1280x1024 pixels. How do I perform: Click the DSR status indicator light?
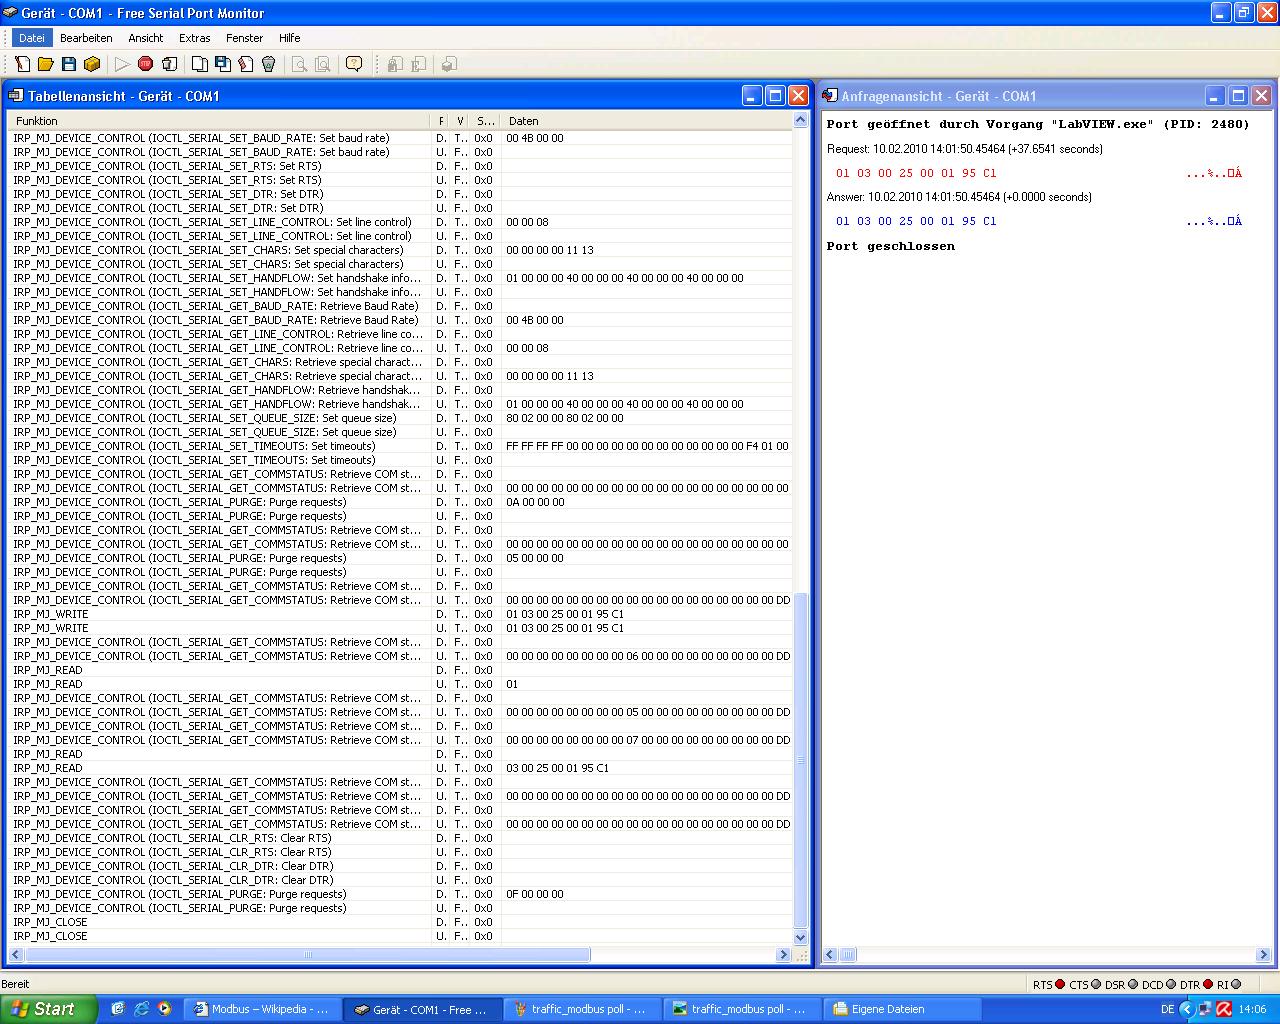point(1133,985)
